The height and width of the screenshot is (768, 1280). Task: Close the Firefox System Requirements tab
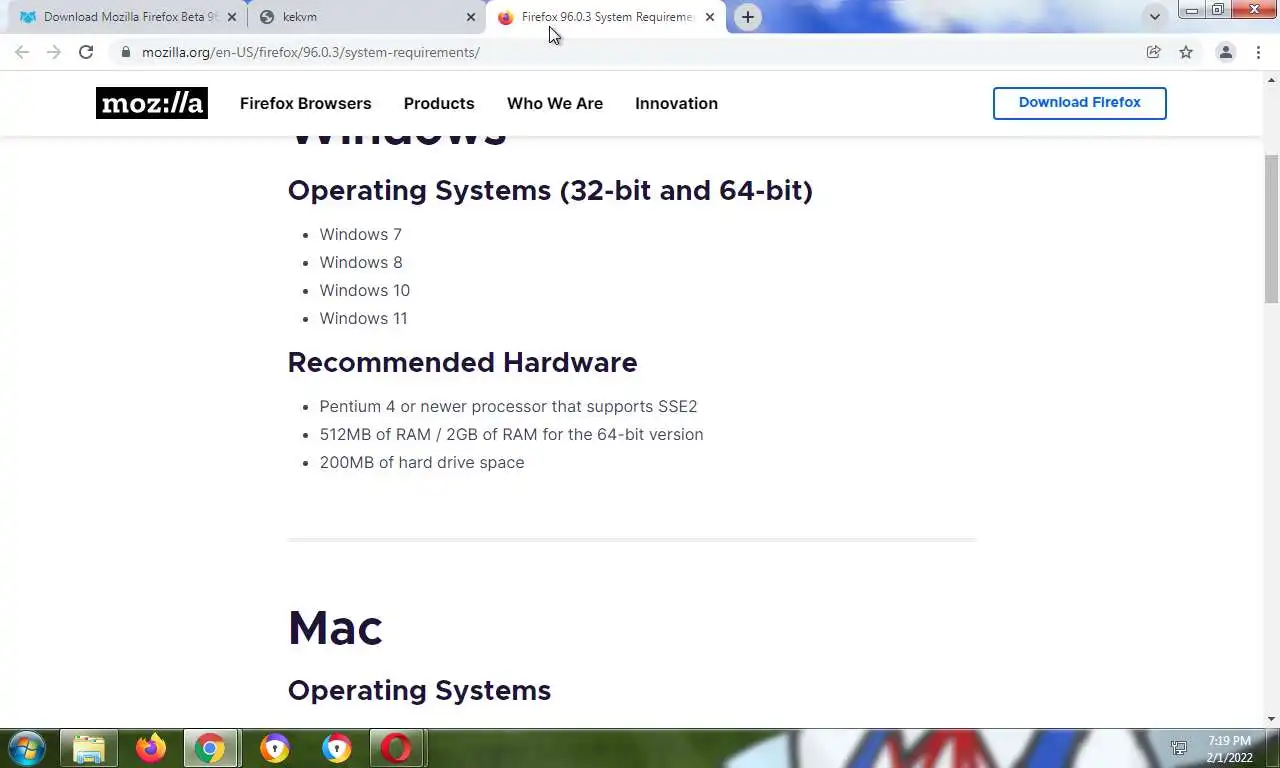tap(710, 17)
